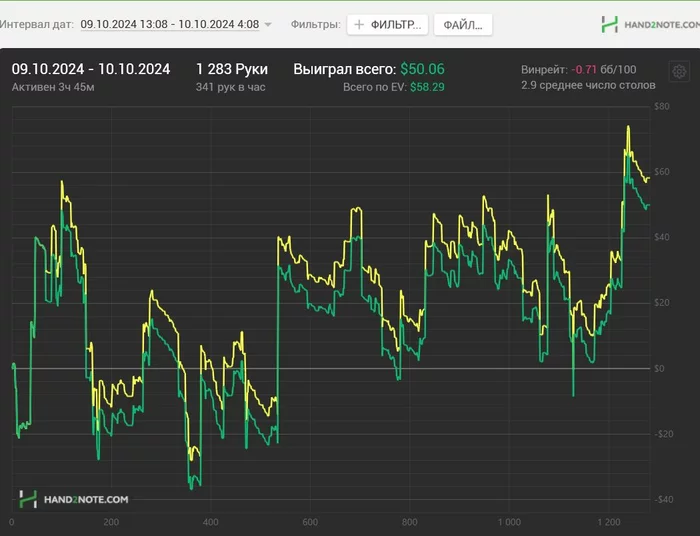Open the chart settings gear icon
Viewport: 700px width, 536px height.
tap(679, 71)
